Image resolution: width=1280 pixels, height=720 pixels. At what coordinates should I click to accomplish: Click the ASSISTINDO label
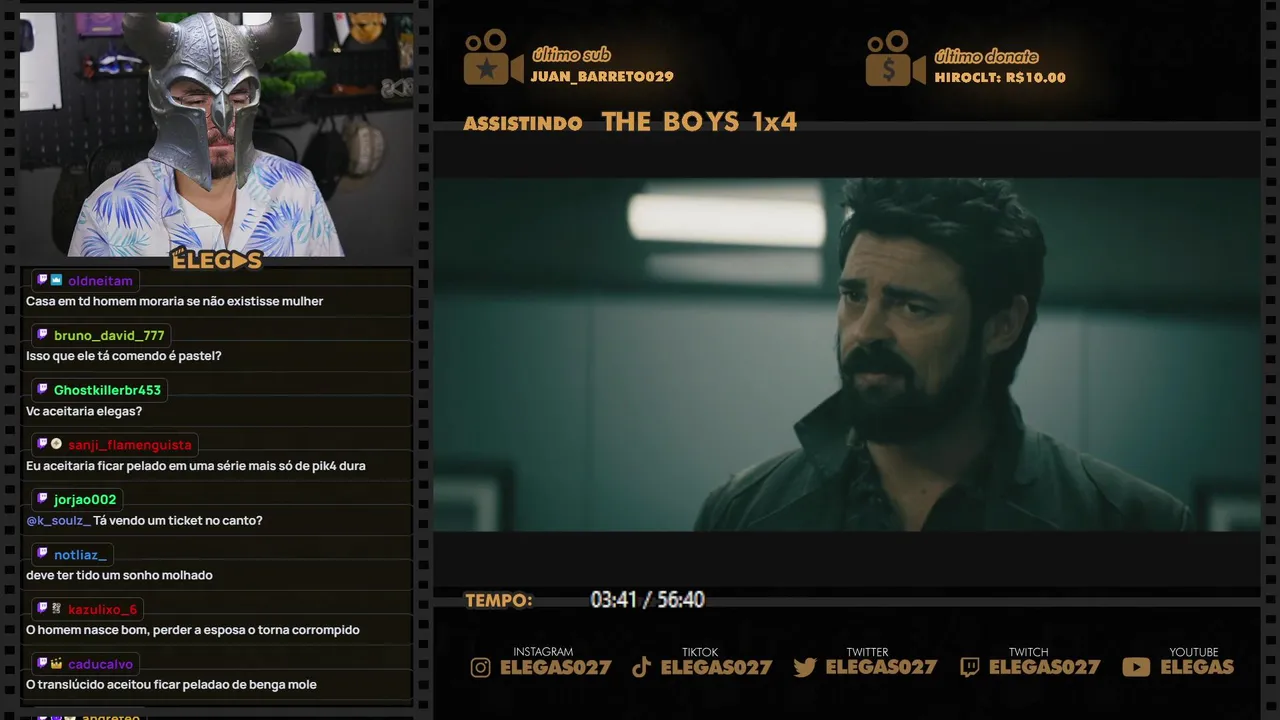tap(523, 124)
